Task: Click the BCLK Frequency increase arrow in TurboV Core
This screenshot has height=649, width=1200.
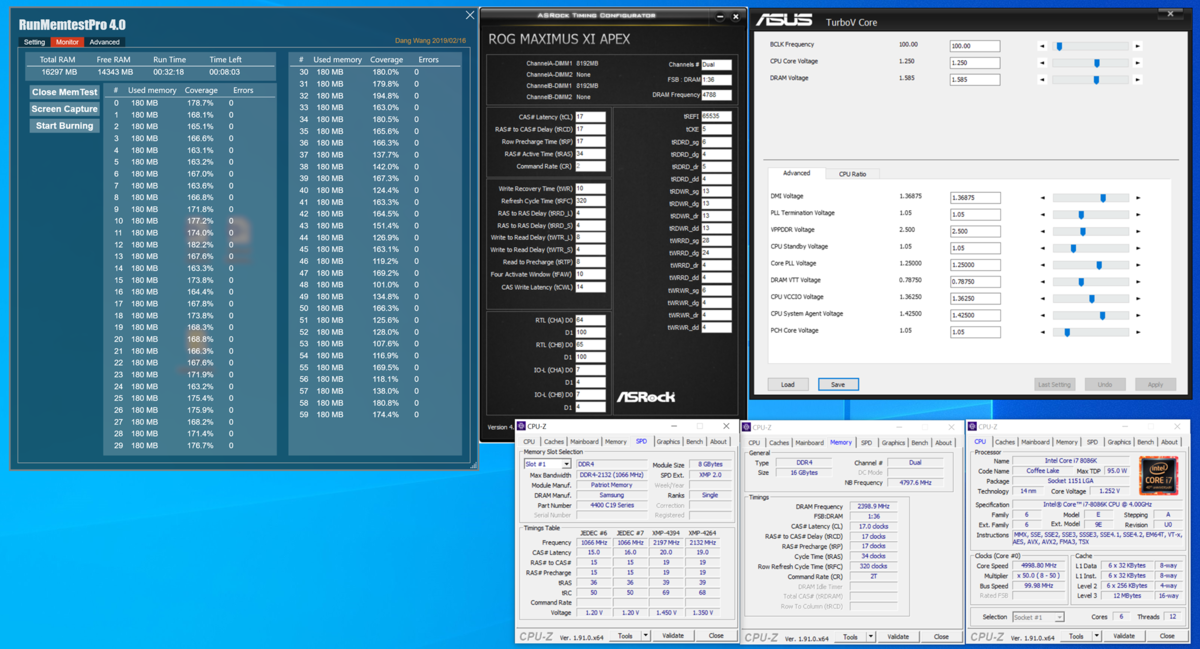Action: (x=1137, y=46)
